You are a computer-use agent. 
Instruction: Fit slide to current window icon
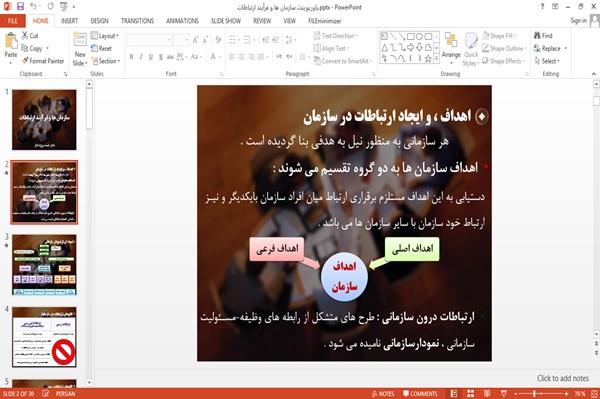coord(594,394)
